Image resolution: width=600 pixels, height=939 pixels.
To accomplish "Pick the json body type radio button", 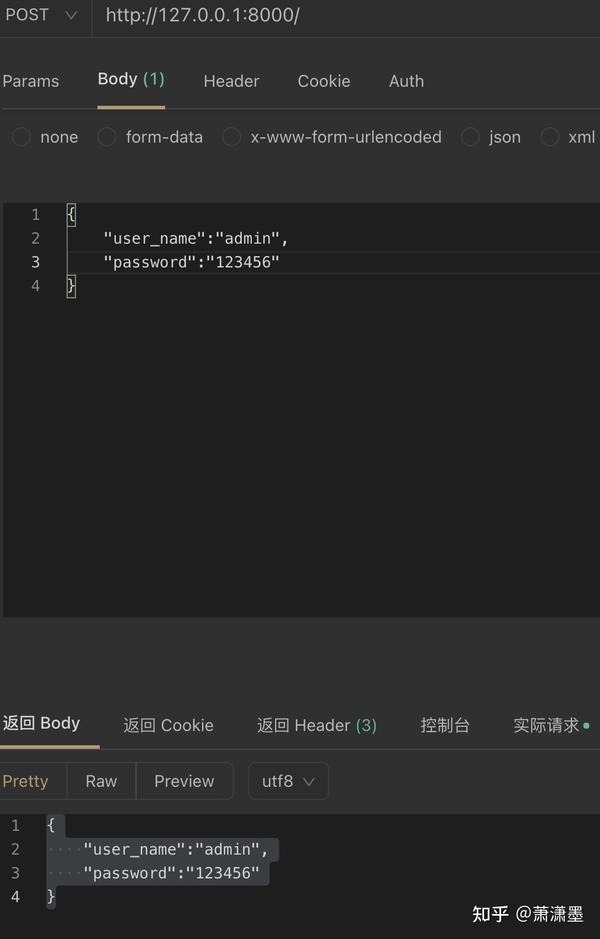I will coord(470,137).
